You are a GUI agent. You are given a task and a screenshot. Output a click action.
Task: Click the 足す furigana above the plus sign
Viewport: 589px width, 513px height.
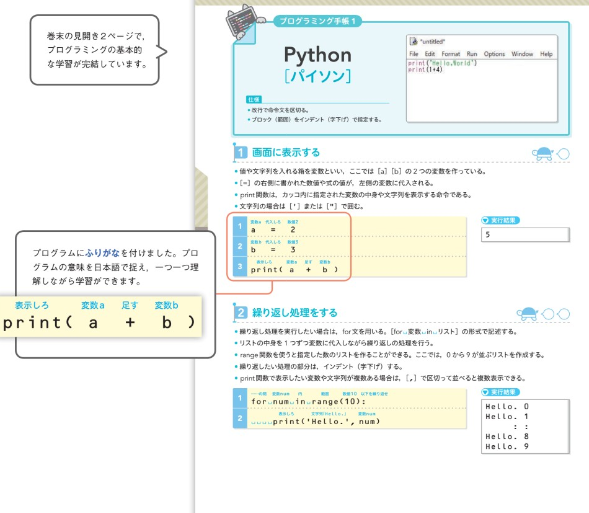[x=130, y=305]
